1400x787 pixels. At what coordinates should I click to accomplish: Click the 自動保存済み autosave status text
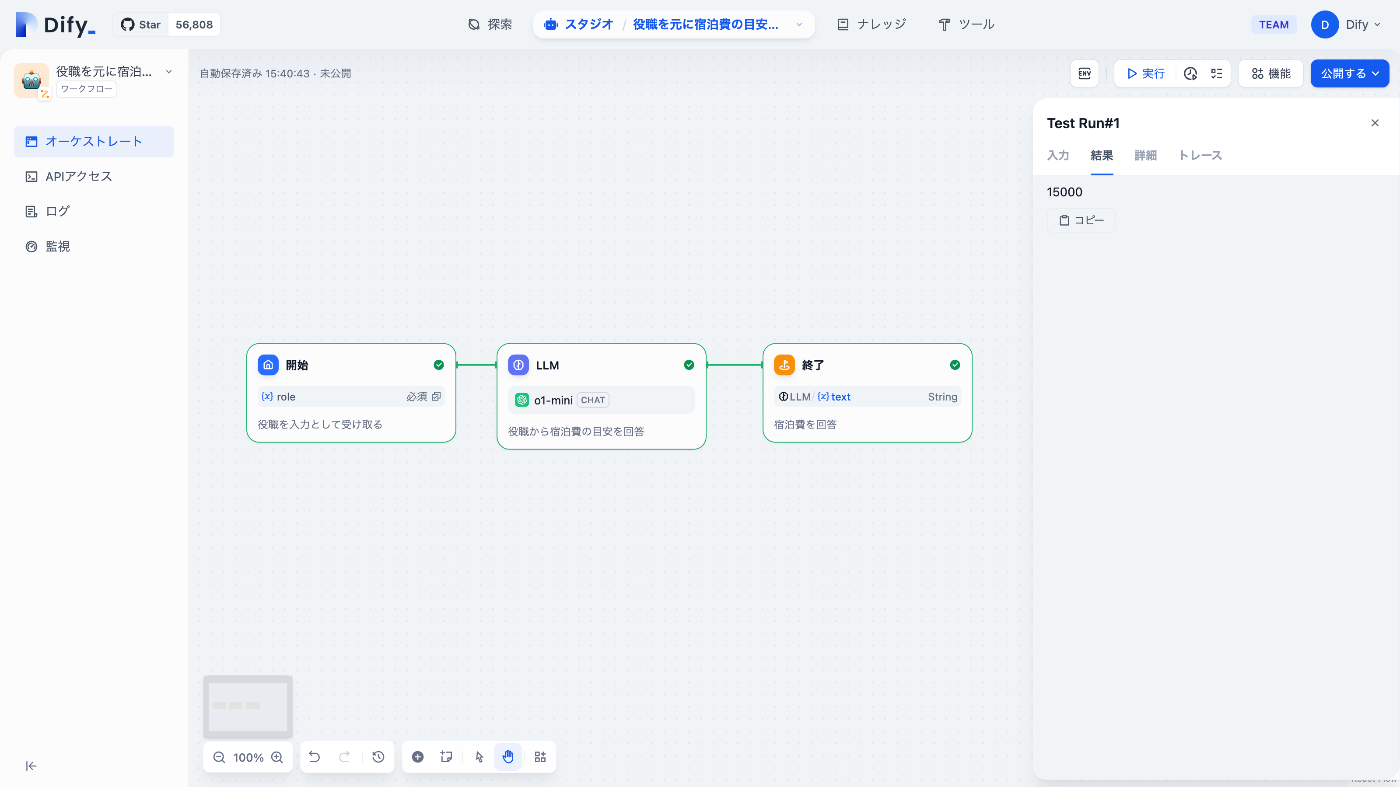pyautogui.click(x=275, y=73)
